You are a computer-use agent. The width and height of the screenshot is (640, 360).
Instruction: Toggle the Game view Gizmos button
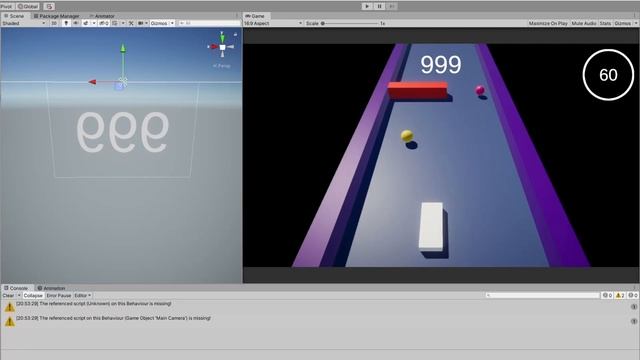point(622,23)
